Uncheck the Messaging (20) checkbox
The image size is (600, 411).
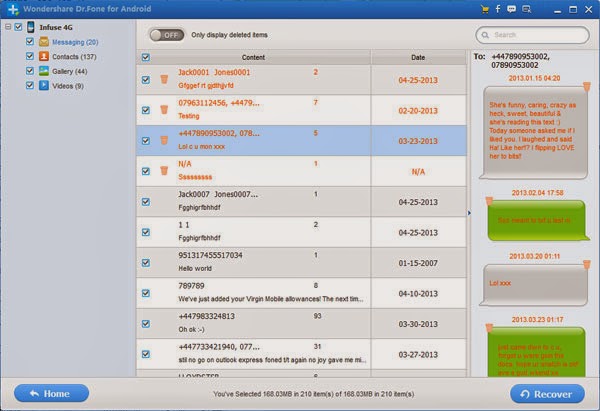(30, 41)
